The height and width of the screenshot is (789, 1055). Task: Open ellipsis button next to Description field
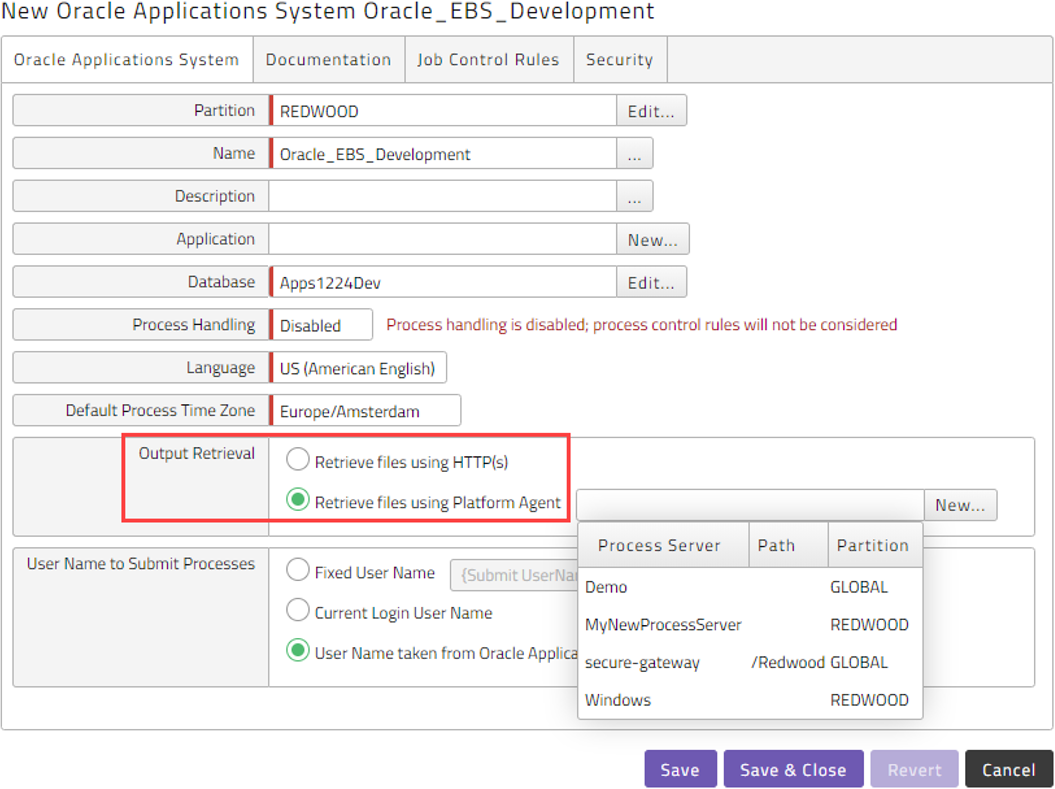(634, 197)
